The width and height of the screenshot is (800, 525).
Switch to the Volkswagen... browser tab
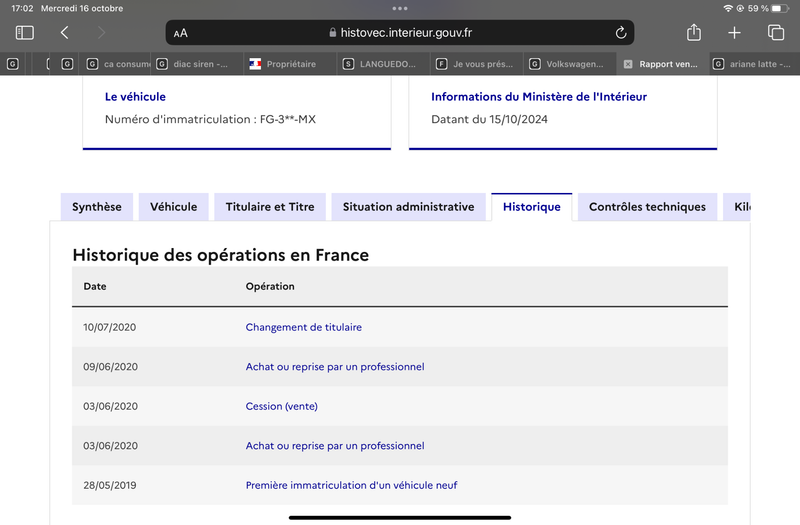point(570,64)
